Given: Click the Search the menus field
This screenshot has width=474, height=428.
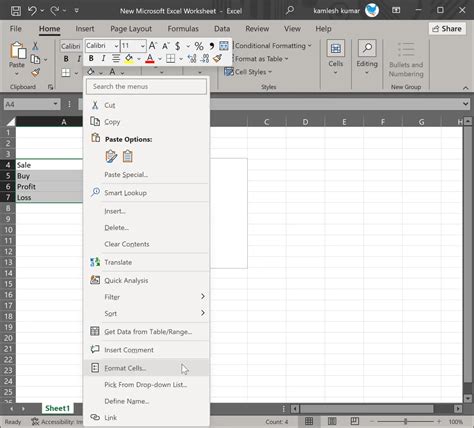Looking at the screenshot, I should [x=146, y=87].
